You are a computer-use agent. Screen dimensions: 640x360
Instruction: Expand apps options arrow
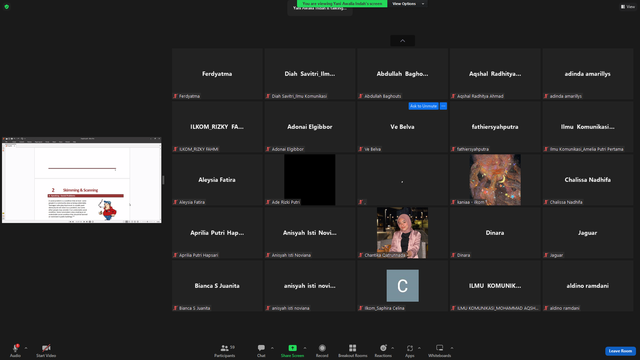pyautogui.click(x=419, y=348)
